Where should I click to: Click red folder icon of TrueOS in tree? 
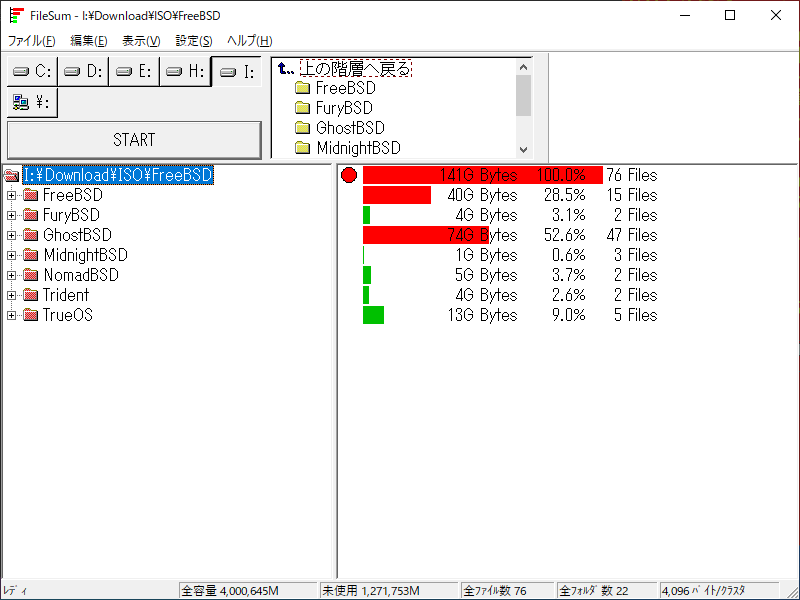tap(31, 315)
